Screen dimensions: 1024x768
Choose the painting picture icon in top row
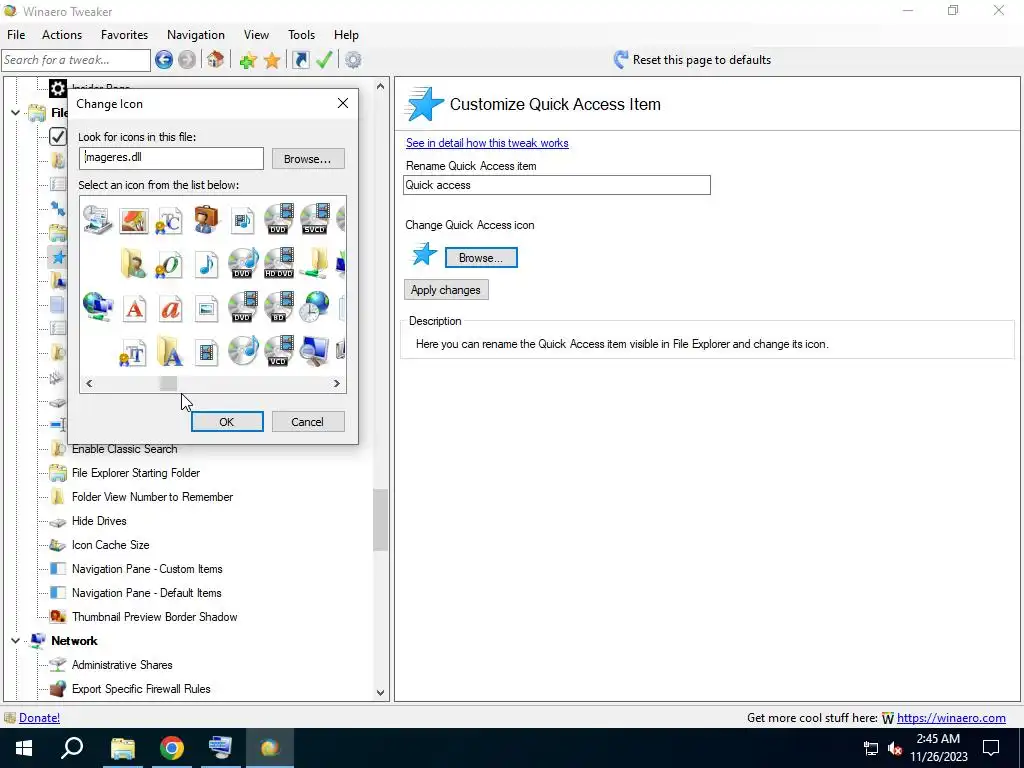click(134, 220)
